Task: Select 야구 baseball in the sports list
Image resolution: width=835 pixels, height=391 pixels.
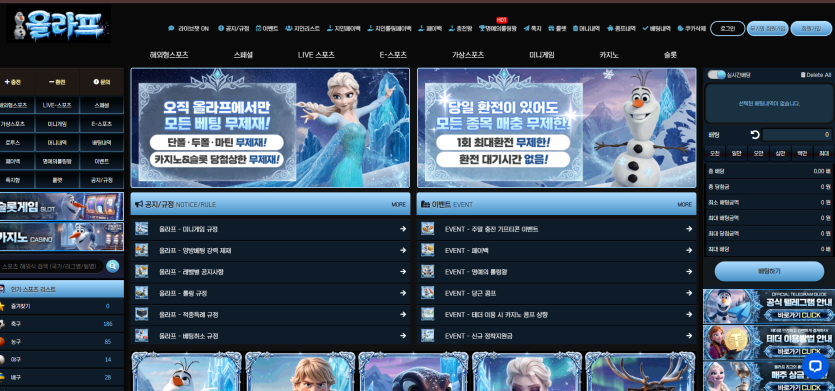Action: coord(62,360)
